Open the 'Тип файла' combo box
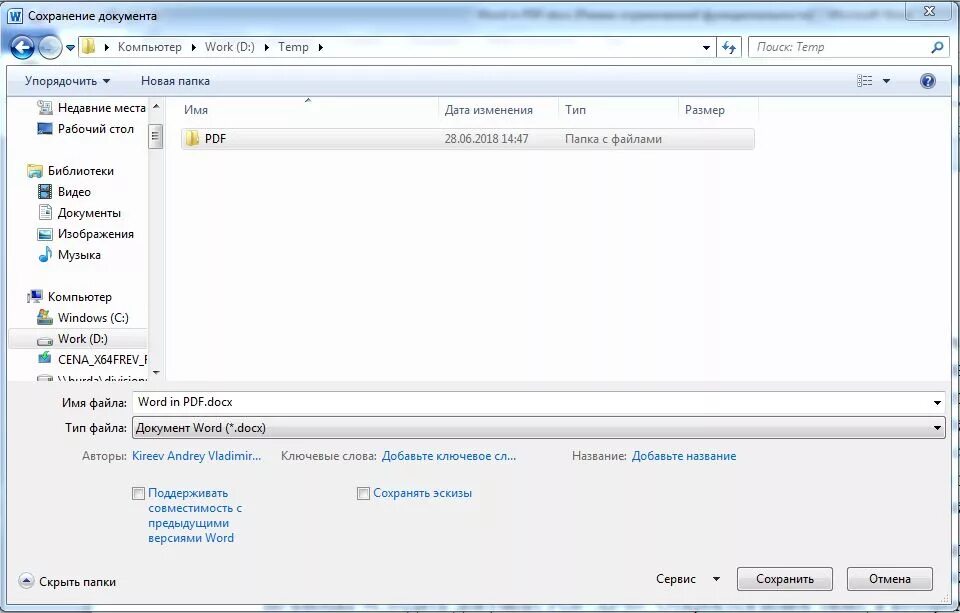 click(x=539, y=427)
